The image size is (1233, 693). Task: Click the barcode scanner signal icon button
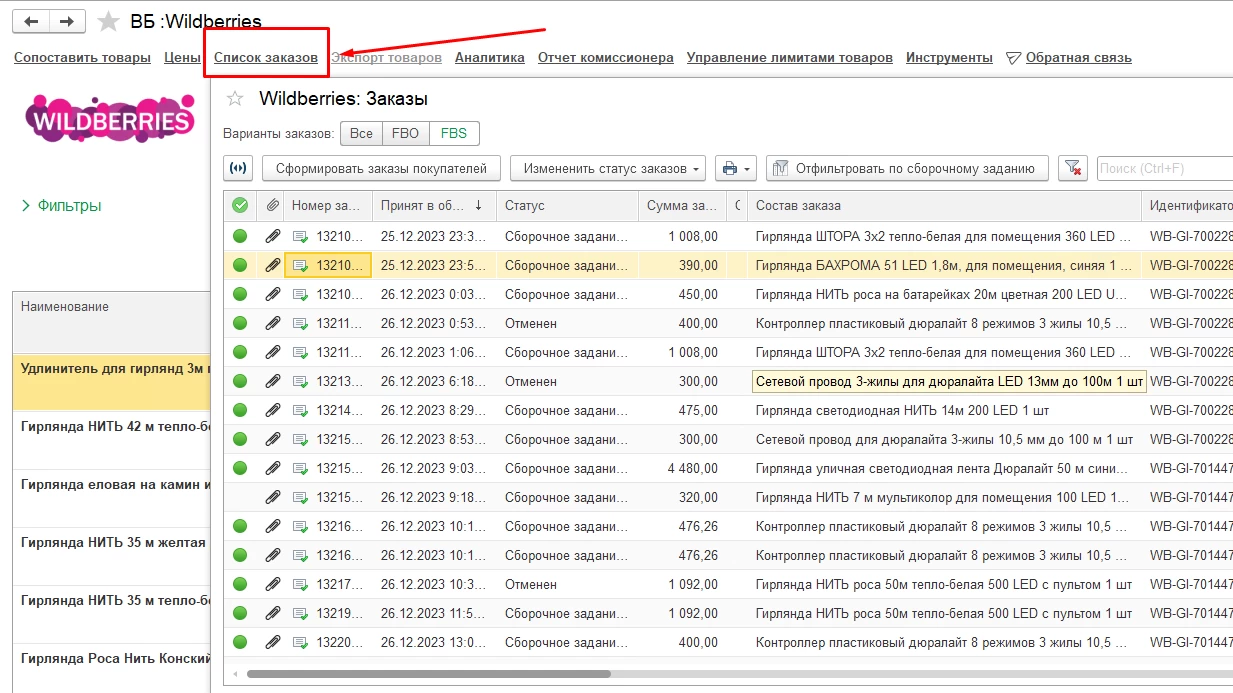pyautogui.click(x=238, y=168)
